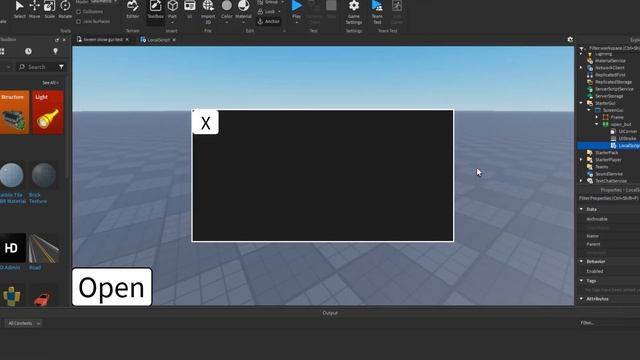Close the LocalScript tab
Viewport: 640px width, 360px height.
[x=174, y=40]
